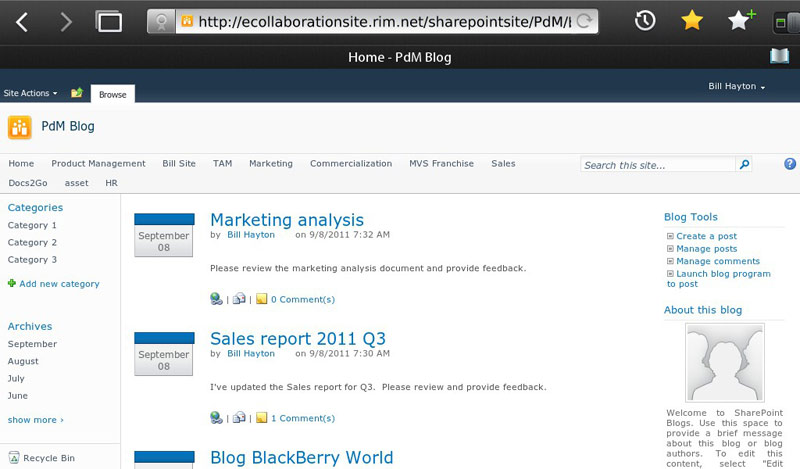Viewport: 800px width, 469px height.
Task: Open the HR navigation item
Action: click(x=111, y=183)
